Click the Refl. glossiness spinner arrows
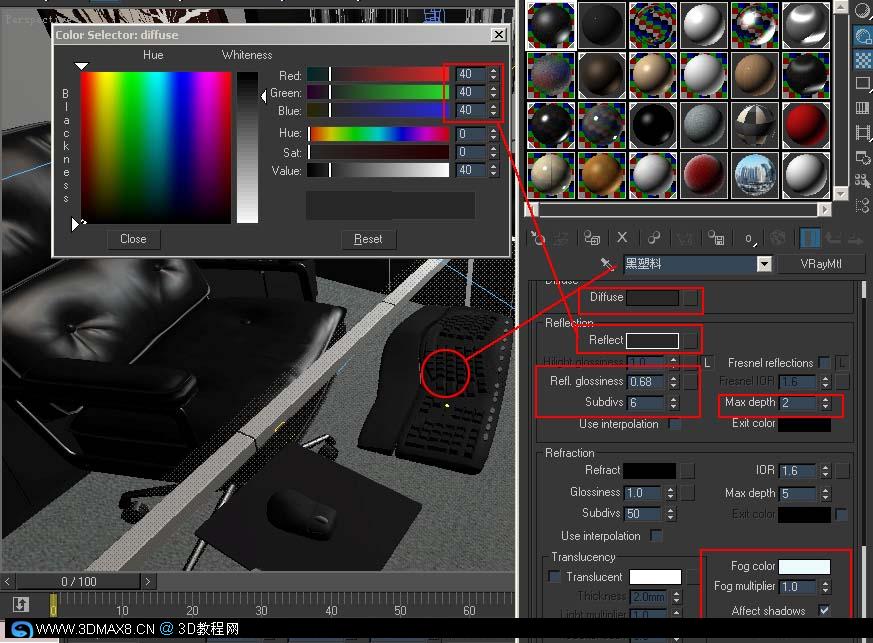The image size is (873, 643). [x=674, y=381]
